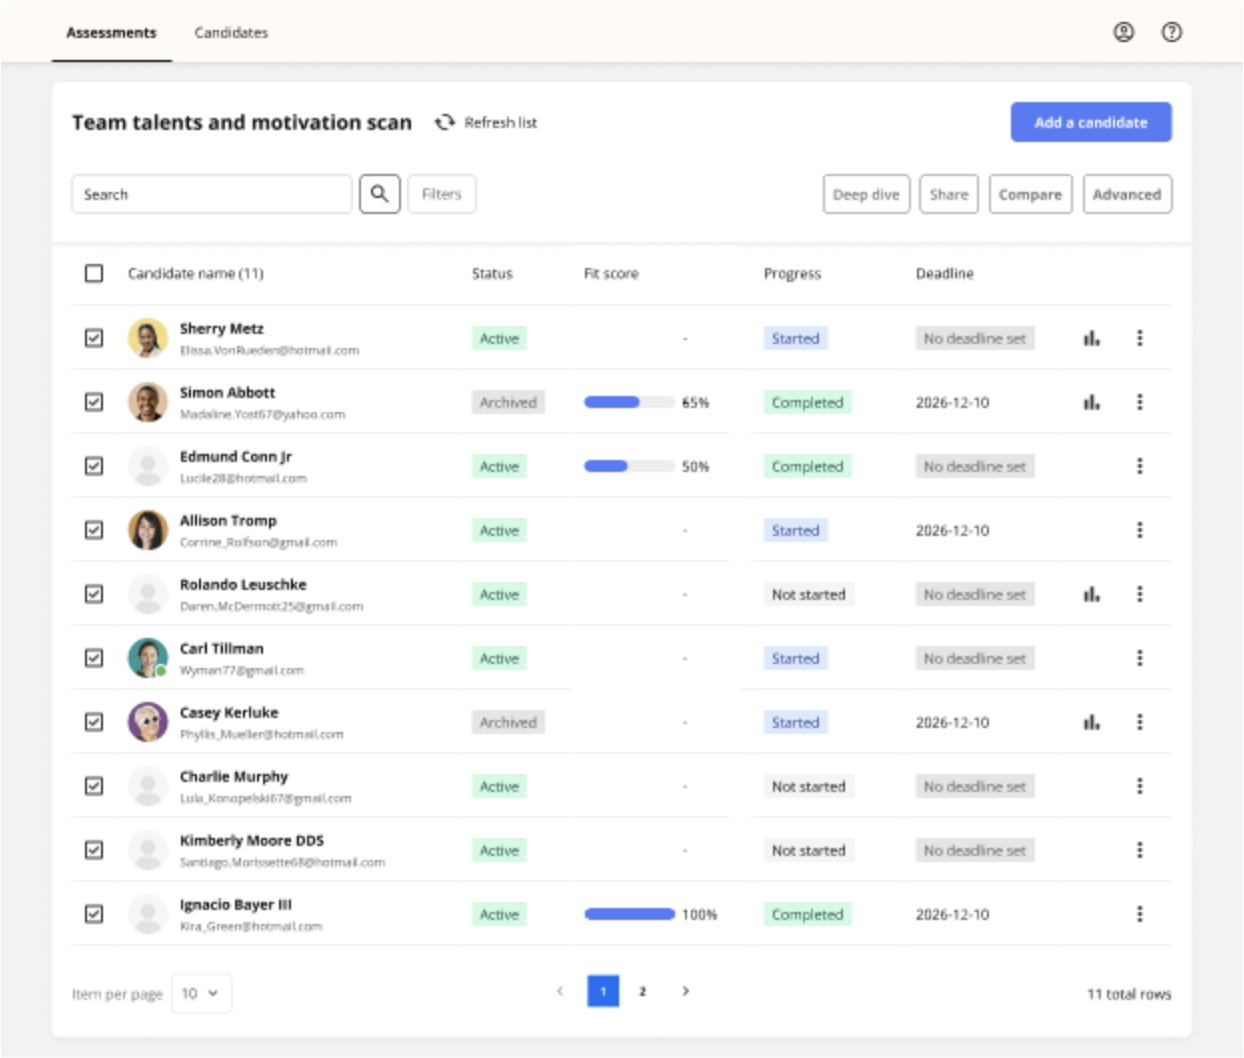Image resolution: width=1244 pixels, height=1058 pixels.
Task: Go to next page with right chevron
Action: [x=685, y=991]
